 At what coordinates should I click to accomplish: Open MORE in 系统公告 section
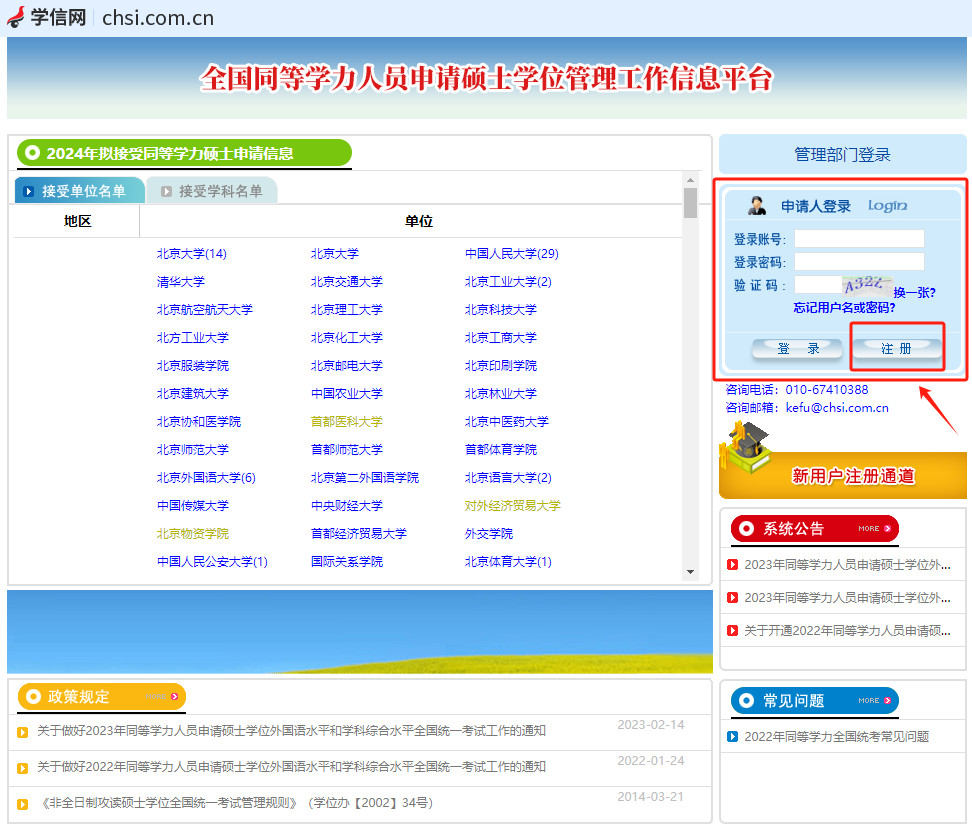(x=873, y=528)
